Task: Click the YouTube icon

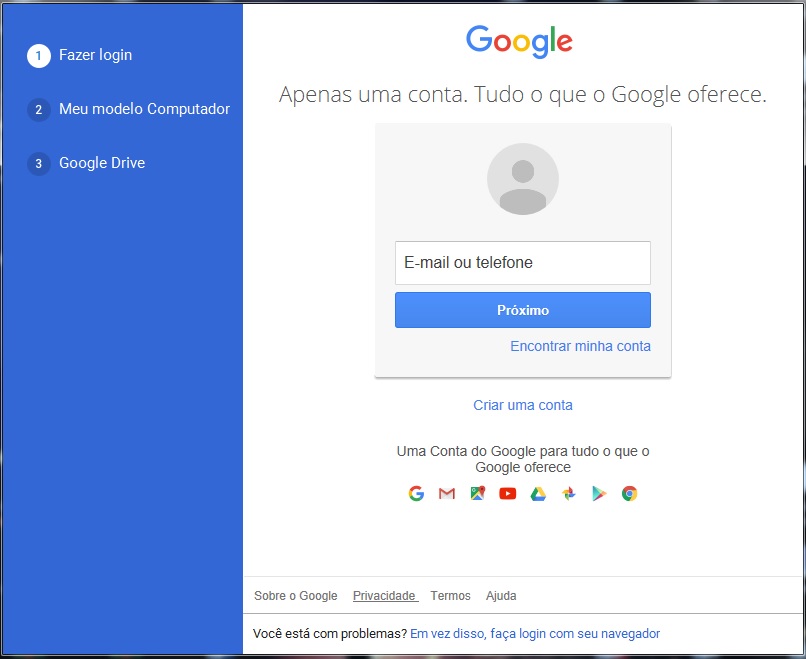Action: pos(507,493)
